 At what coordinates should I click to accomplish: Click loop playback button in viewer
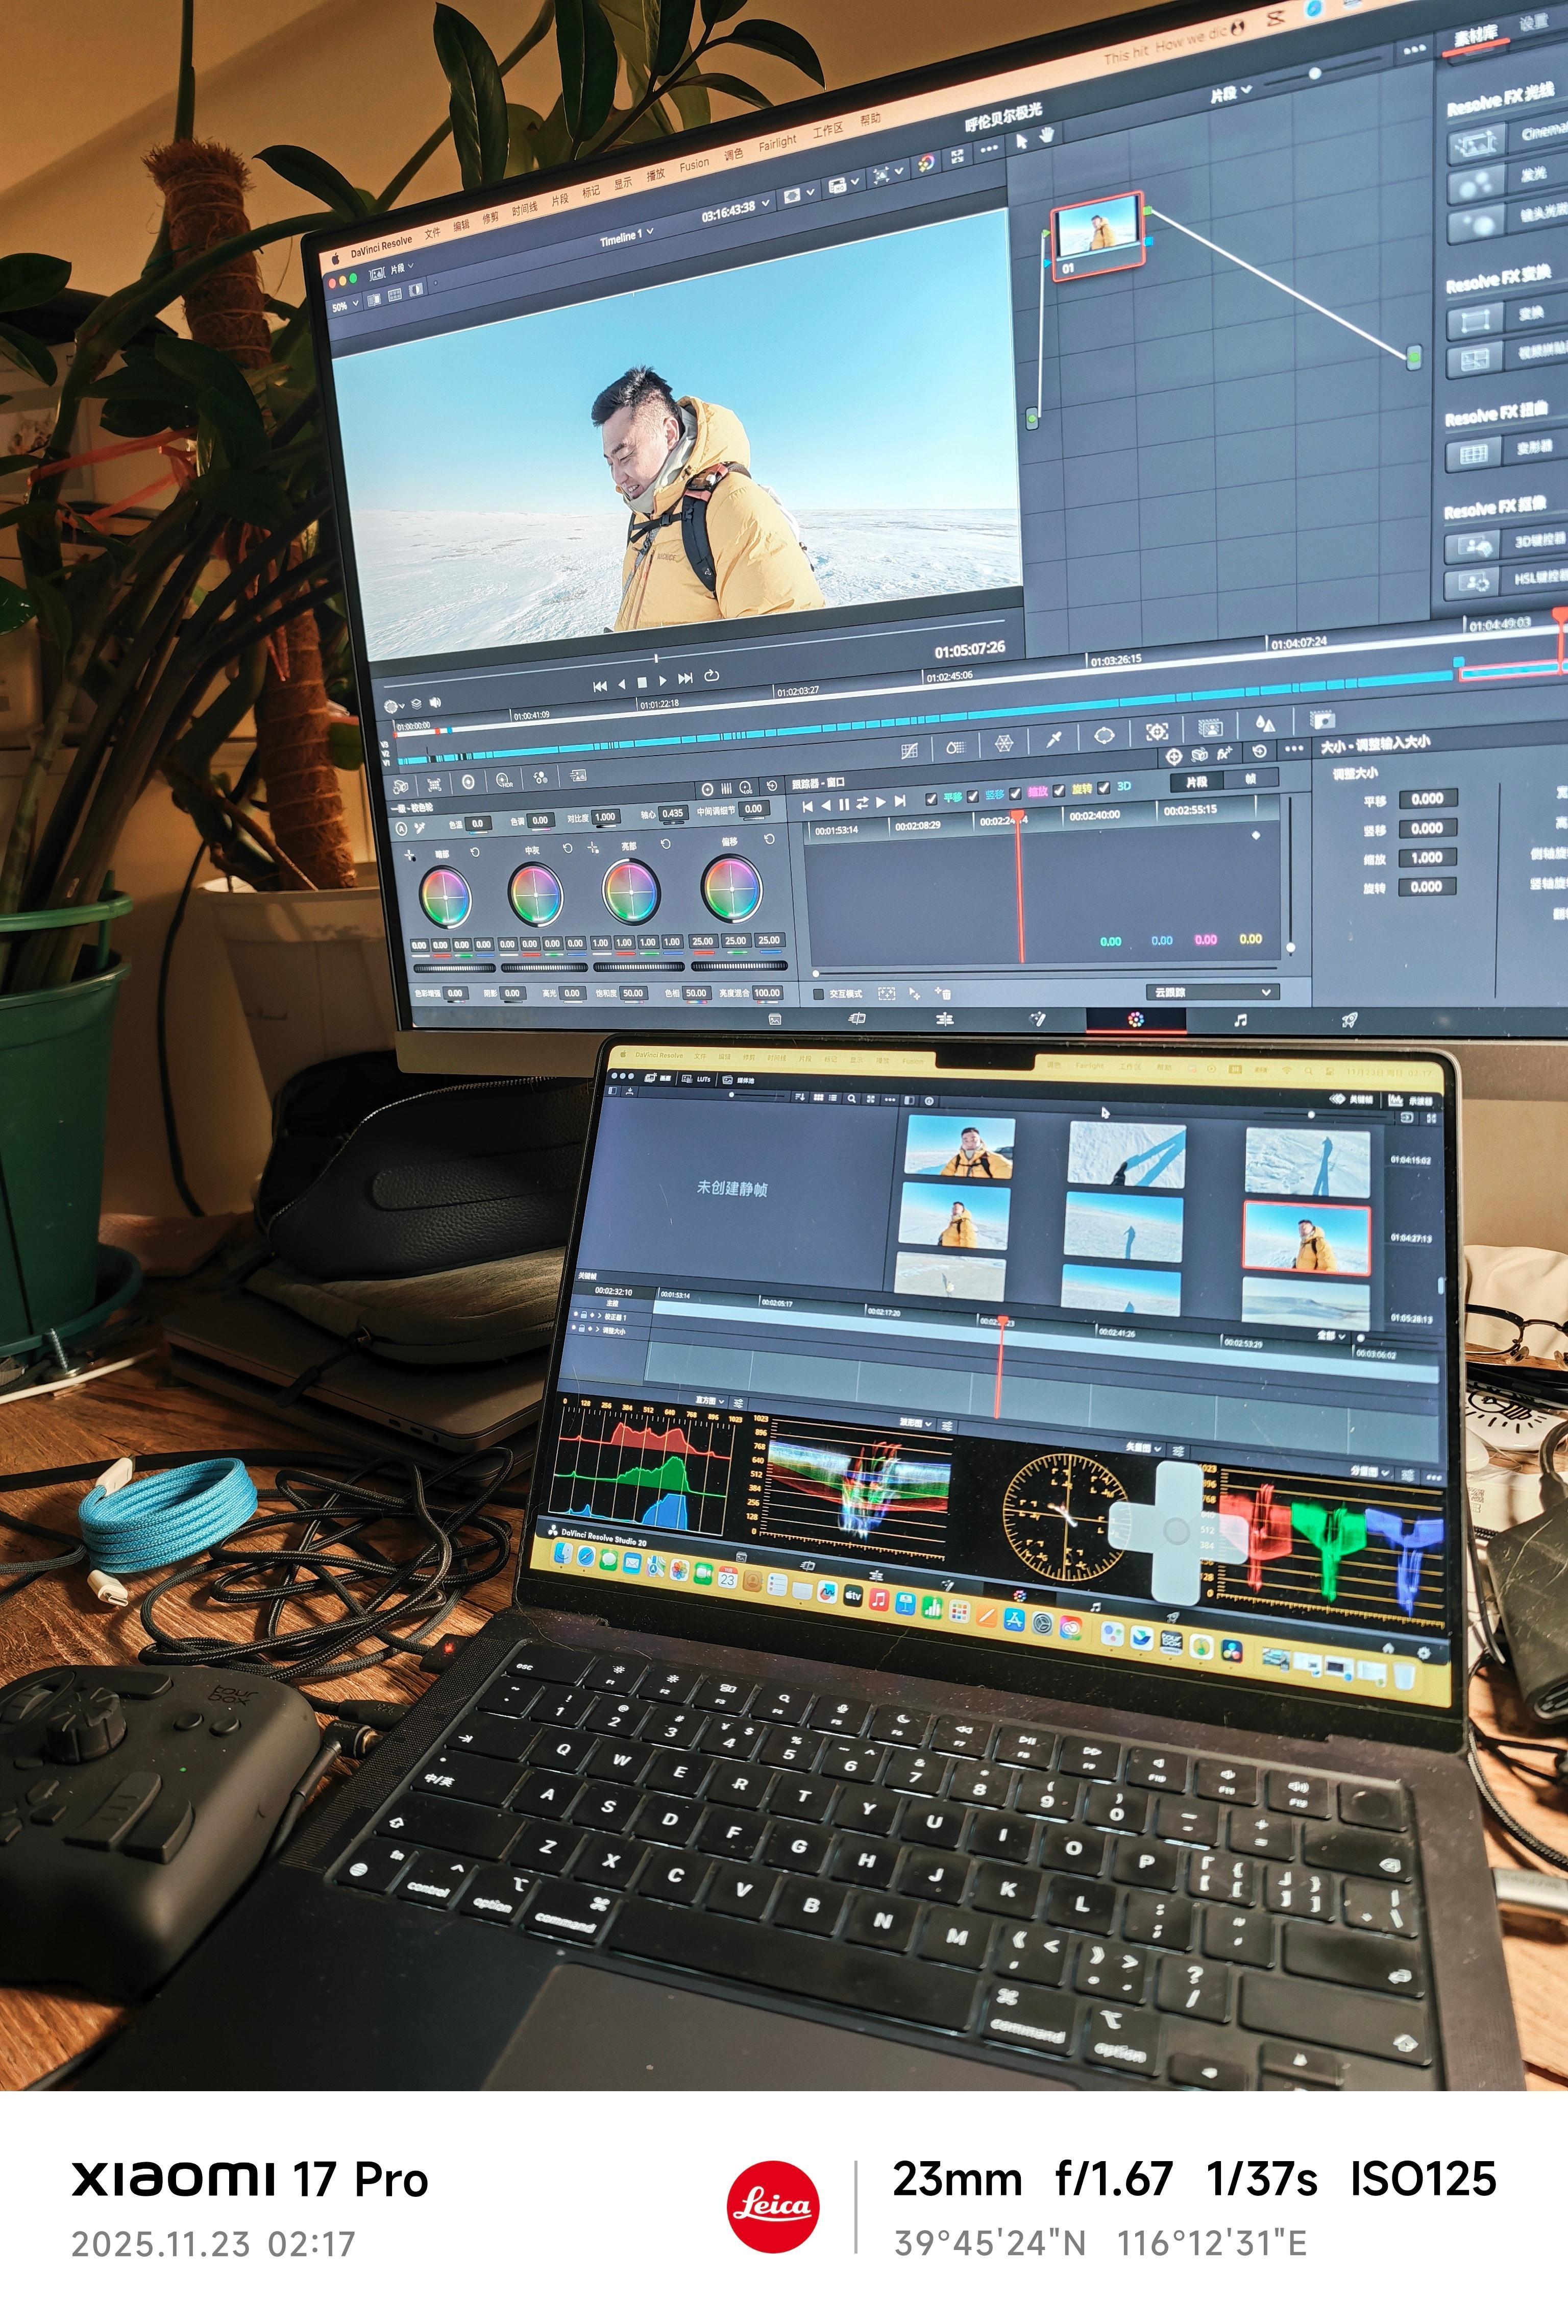[x=712, y=675]
